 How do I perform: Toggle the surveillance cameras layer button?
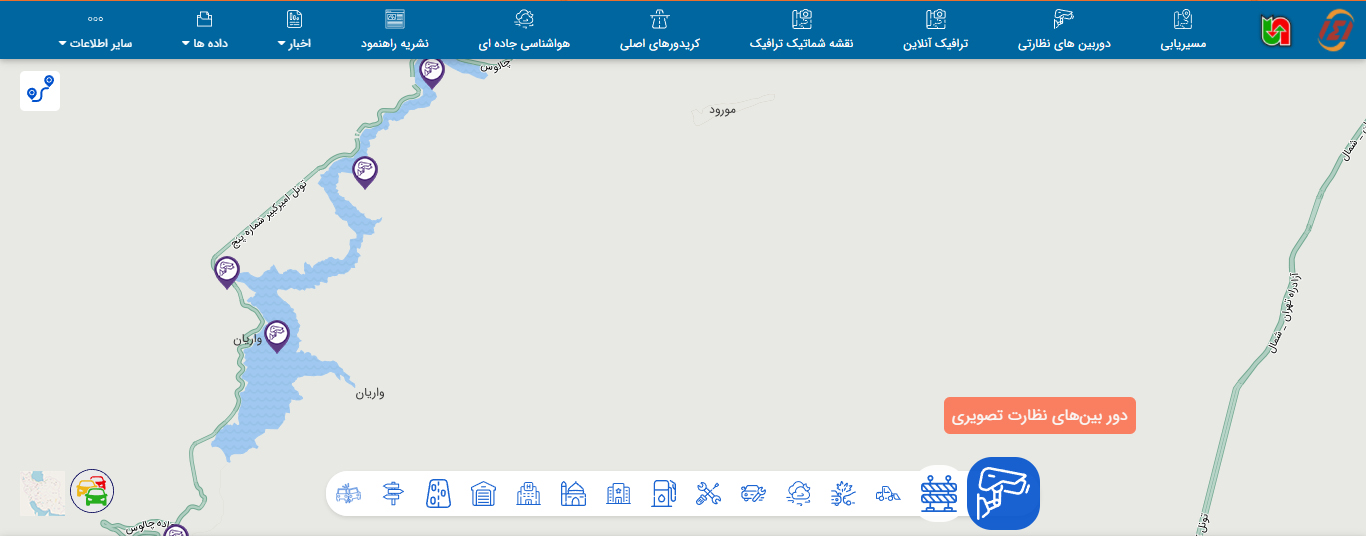point(1003,493)
